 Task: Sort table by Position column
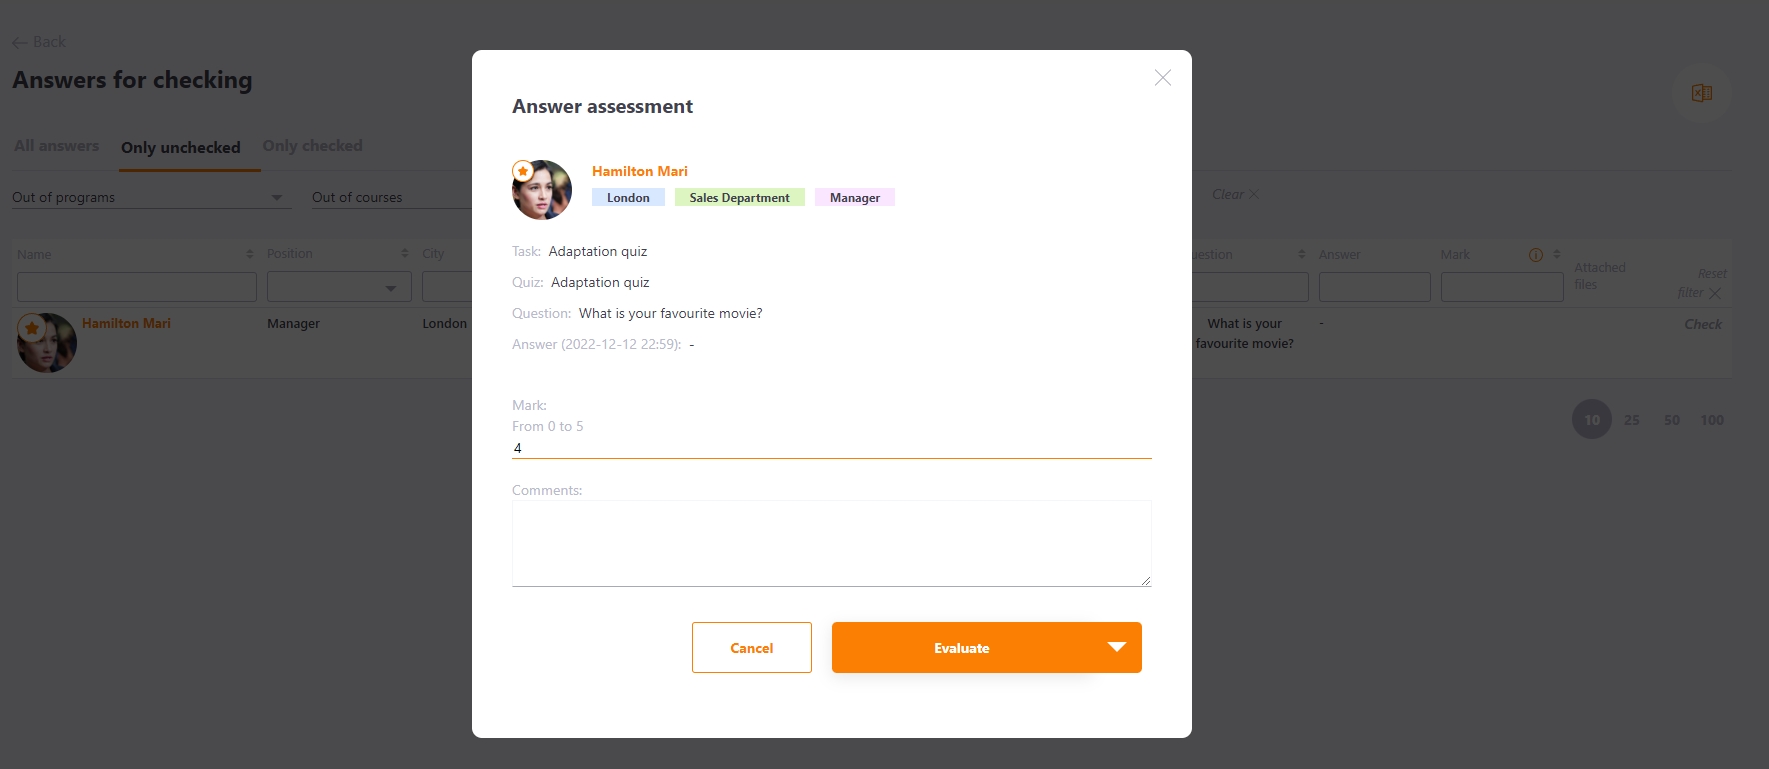coord(405,254)
